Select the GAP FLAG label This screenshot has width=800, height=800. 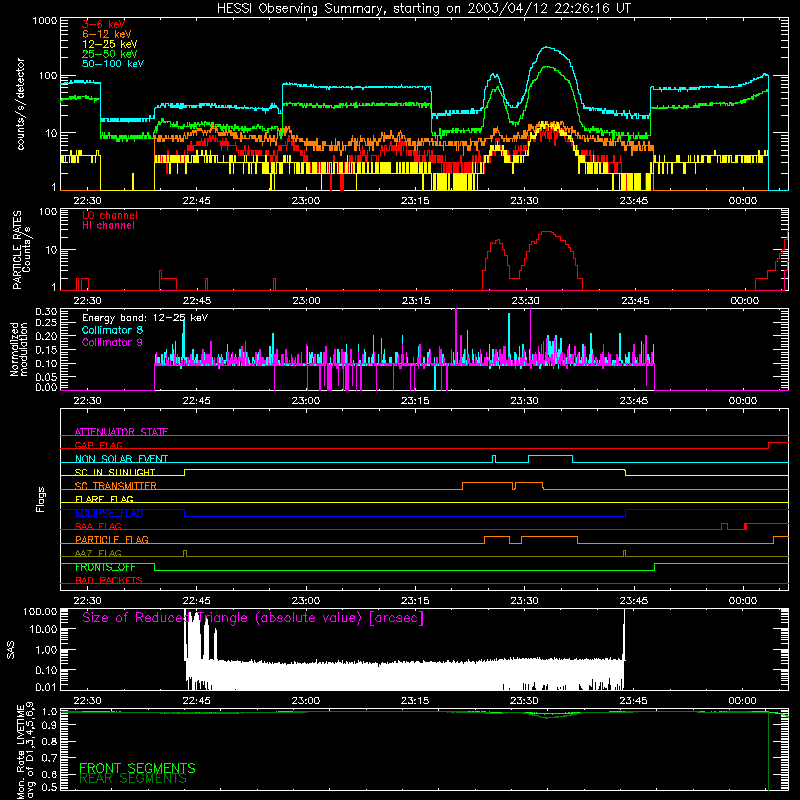(98, 445)
